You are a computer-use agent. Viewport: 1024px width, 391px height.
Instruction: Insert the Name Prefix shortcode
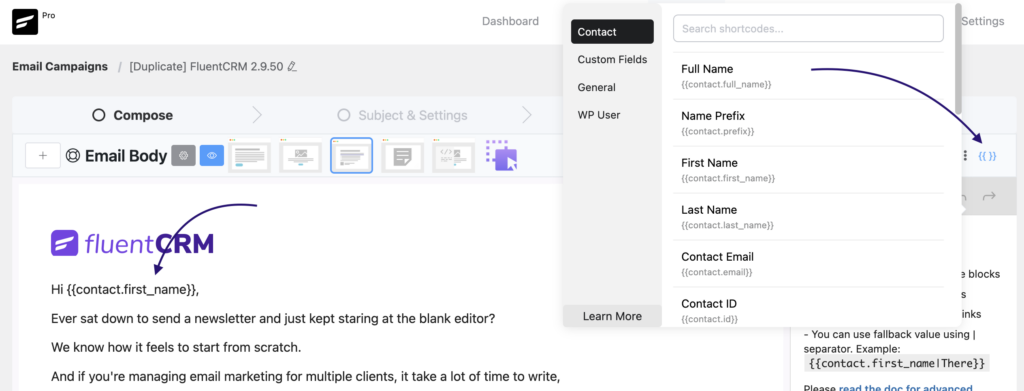[x=808, y=123]
